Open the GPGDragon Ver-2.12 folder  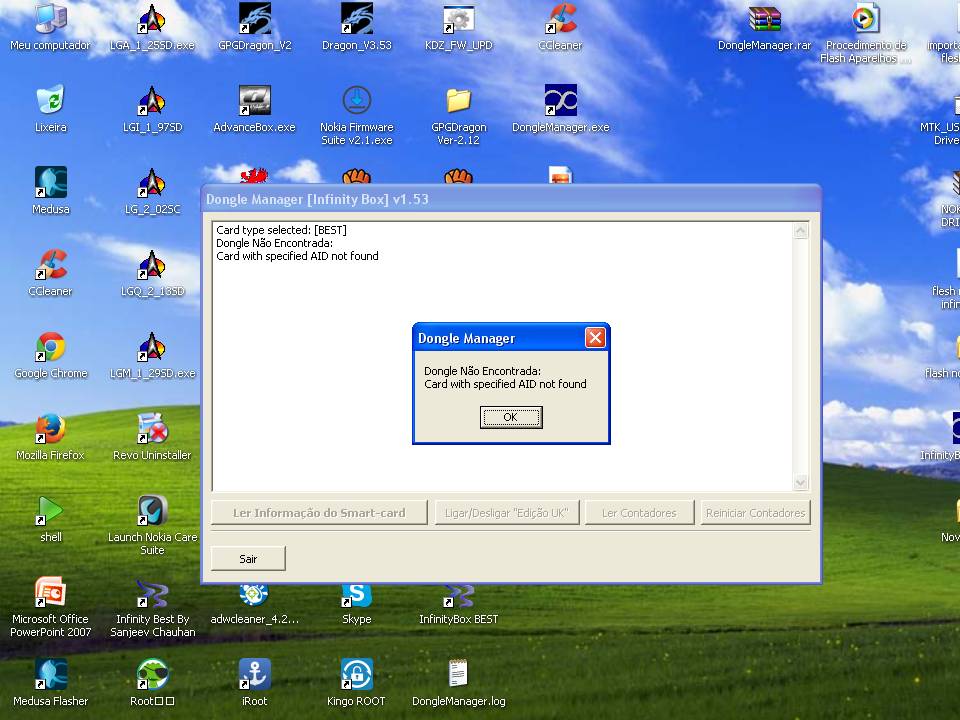(458, 102)
